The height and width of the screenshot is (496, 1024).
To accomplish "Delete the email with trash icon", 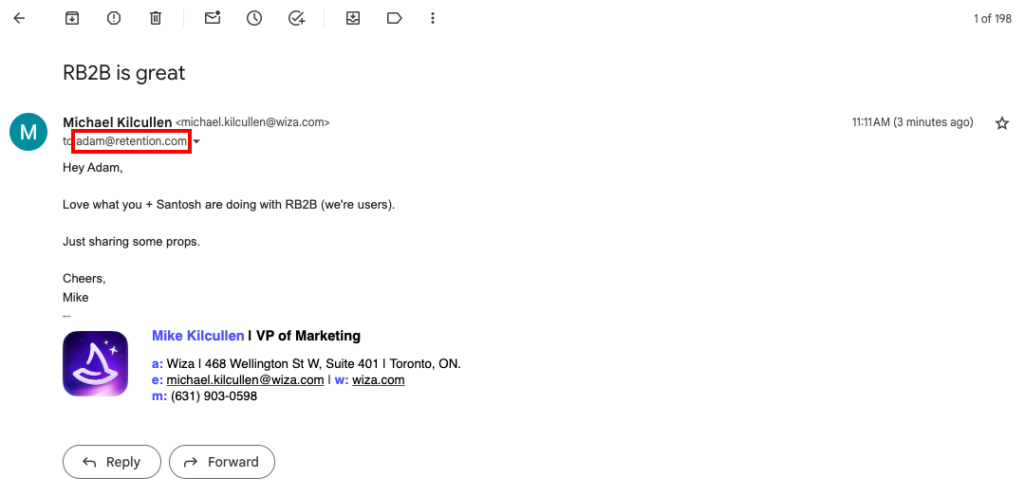I will pos(155,18).
